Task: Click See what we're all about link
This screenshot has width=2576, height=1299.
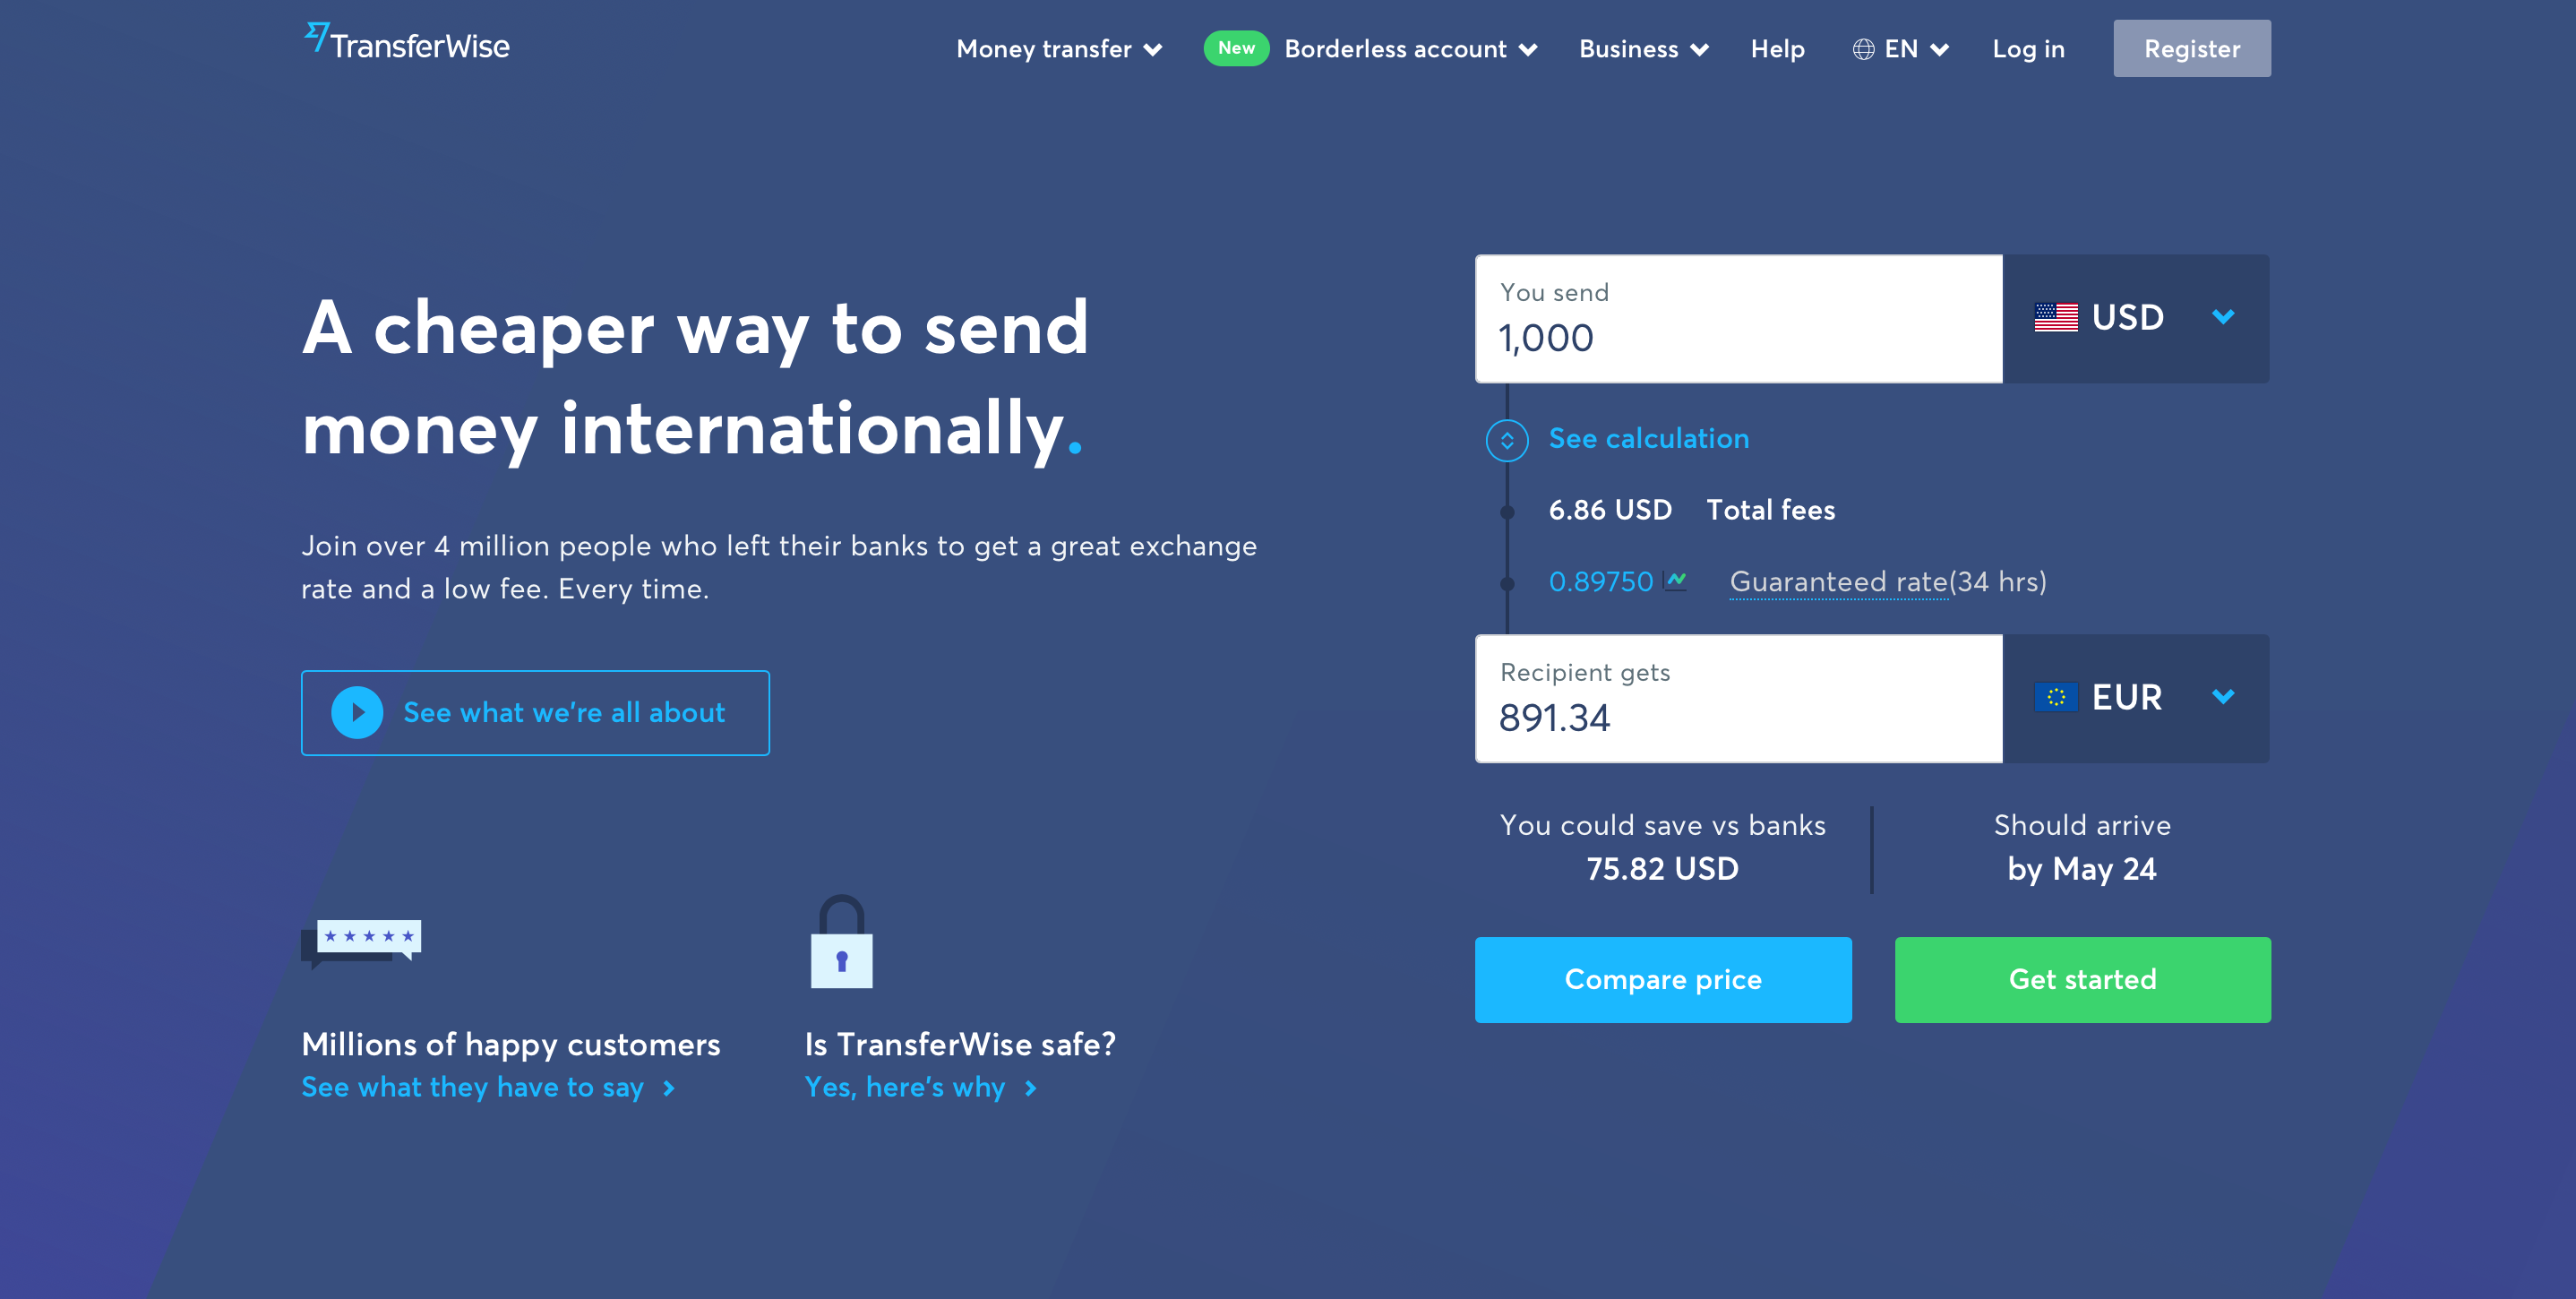Action: [535, 712]
